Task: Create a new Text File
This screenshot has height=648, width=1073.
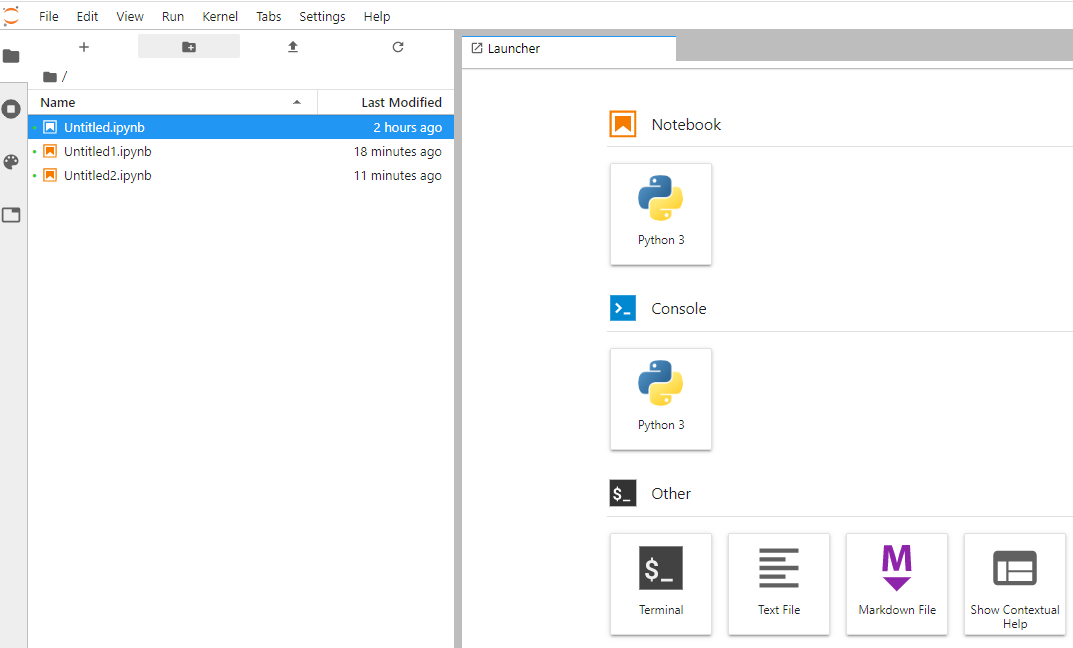Action: (779, 584)
